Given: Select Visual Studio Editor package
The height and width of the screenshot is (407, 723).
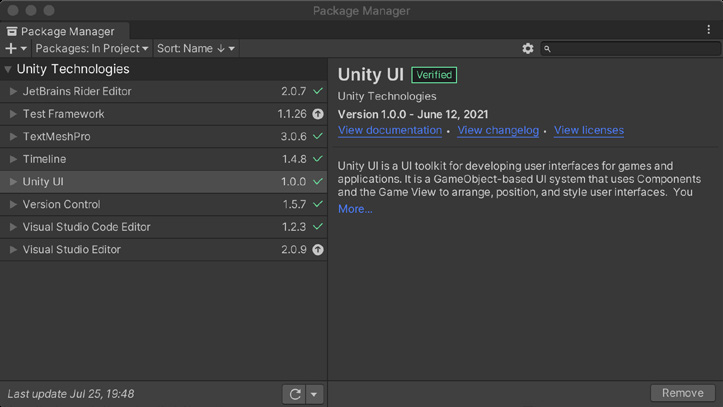Looking at the screenshot, I should pyautogui.click(x=163, y=249).
